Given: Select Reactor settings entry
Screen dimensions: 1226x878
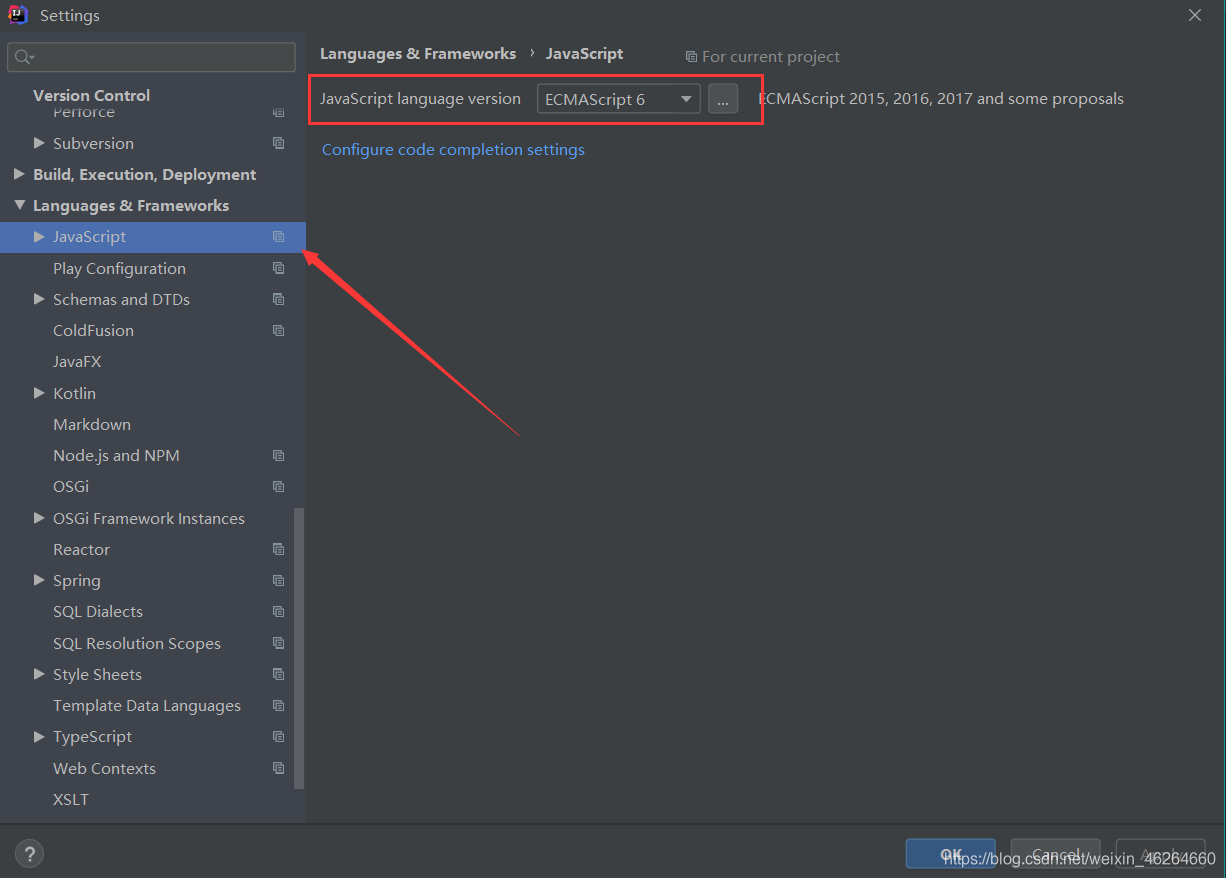Looking at the screenshot, I should tap(81, 549).
